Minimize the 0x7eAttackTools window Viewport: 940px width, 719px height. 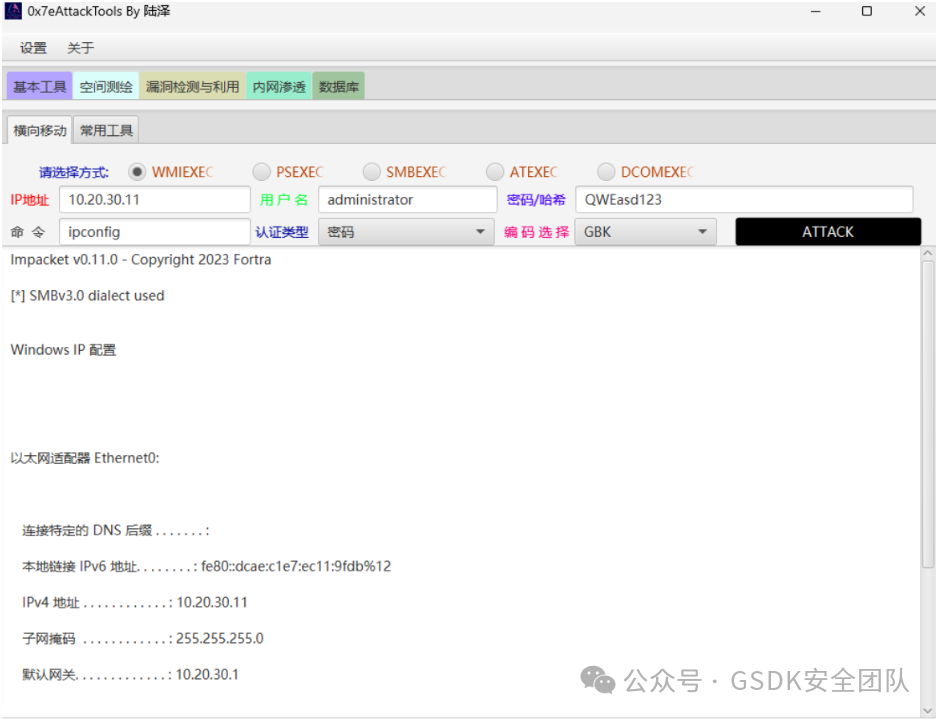point(815,11)
